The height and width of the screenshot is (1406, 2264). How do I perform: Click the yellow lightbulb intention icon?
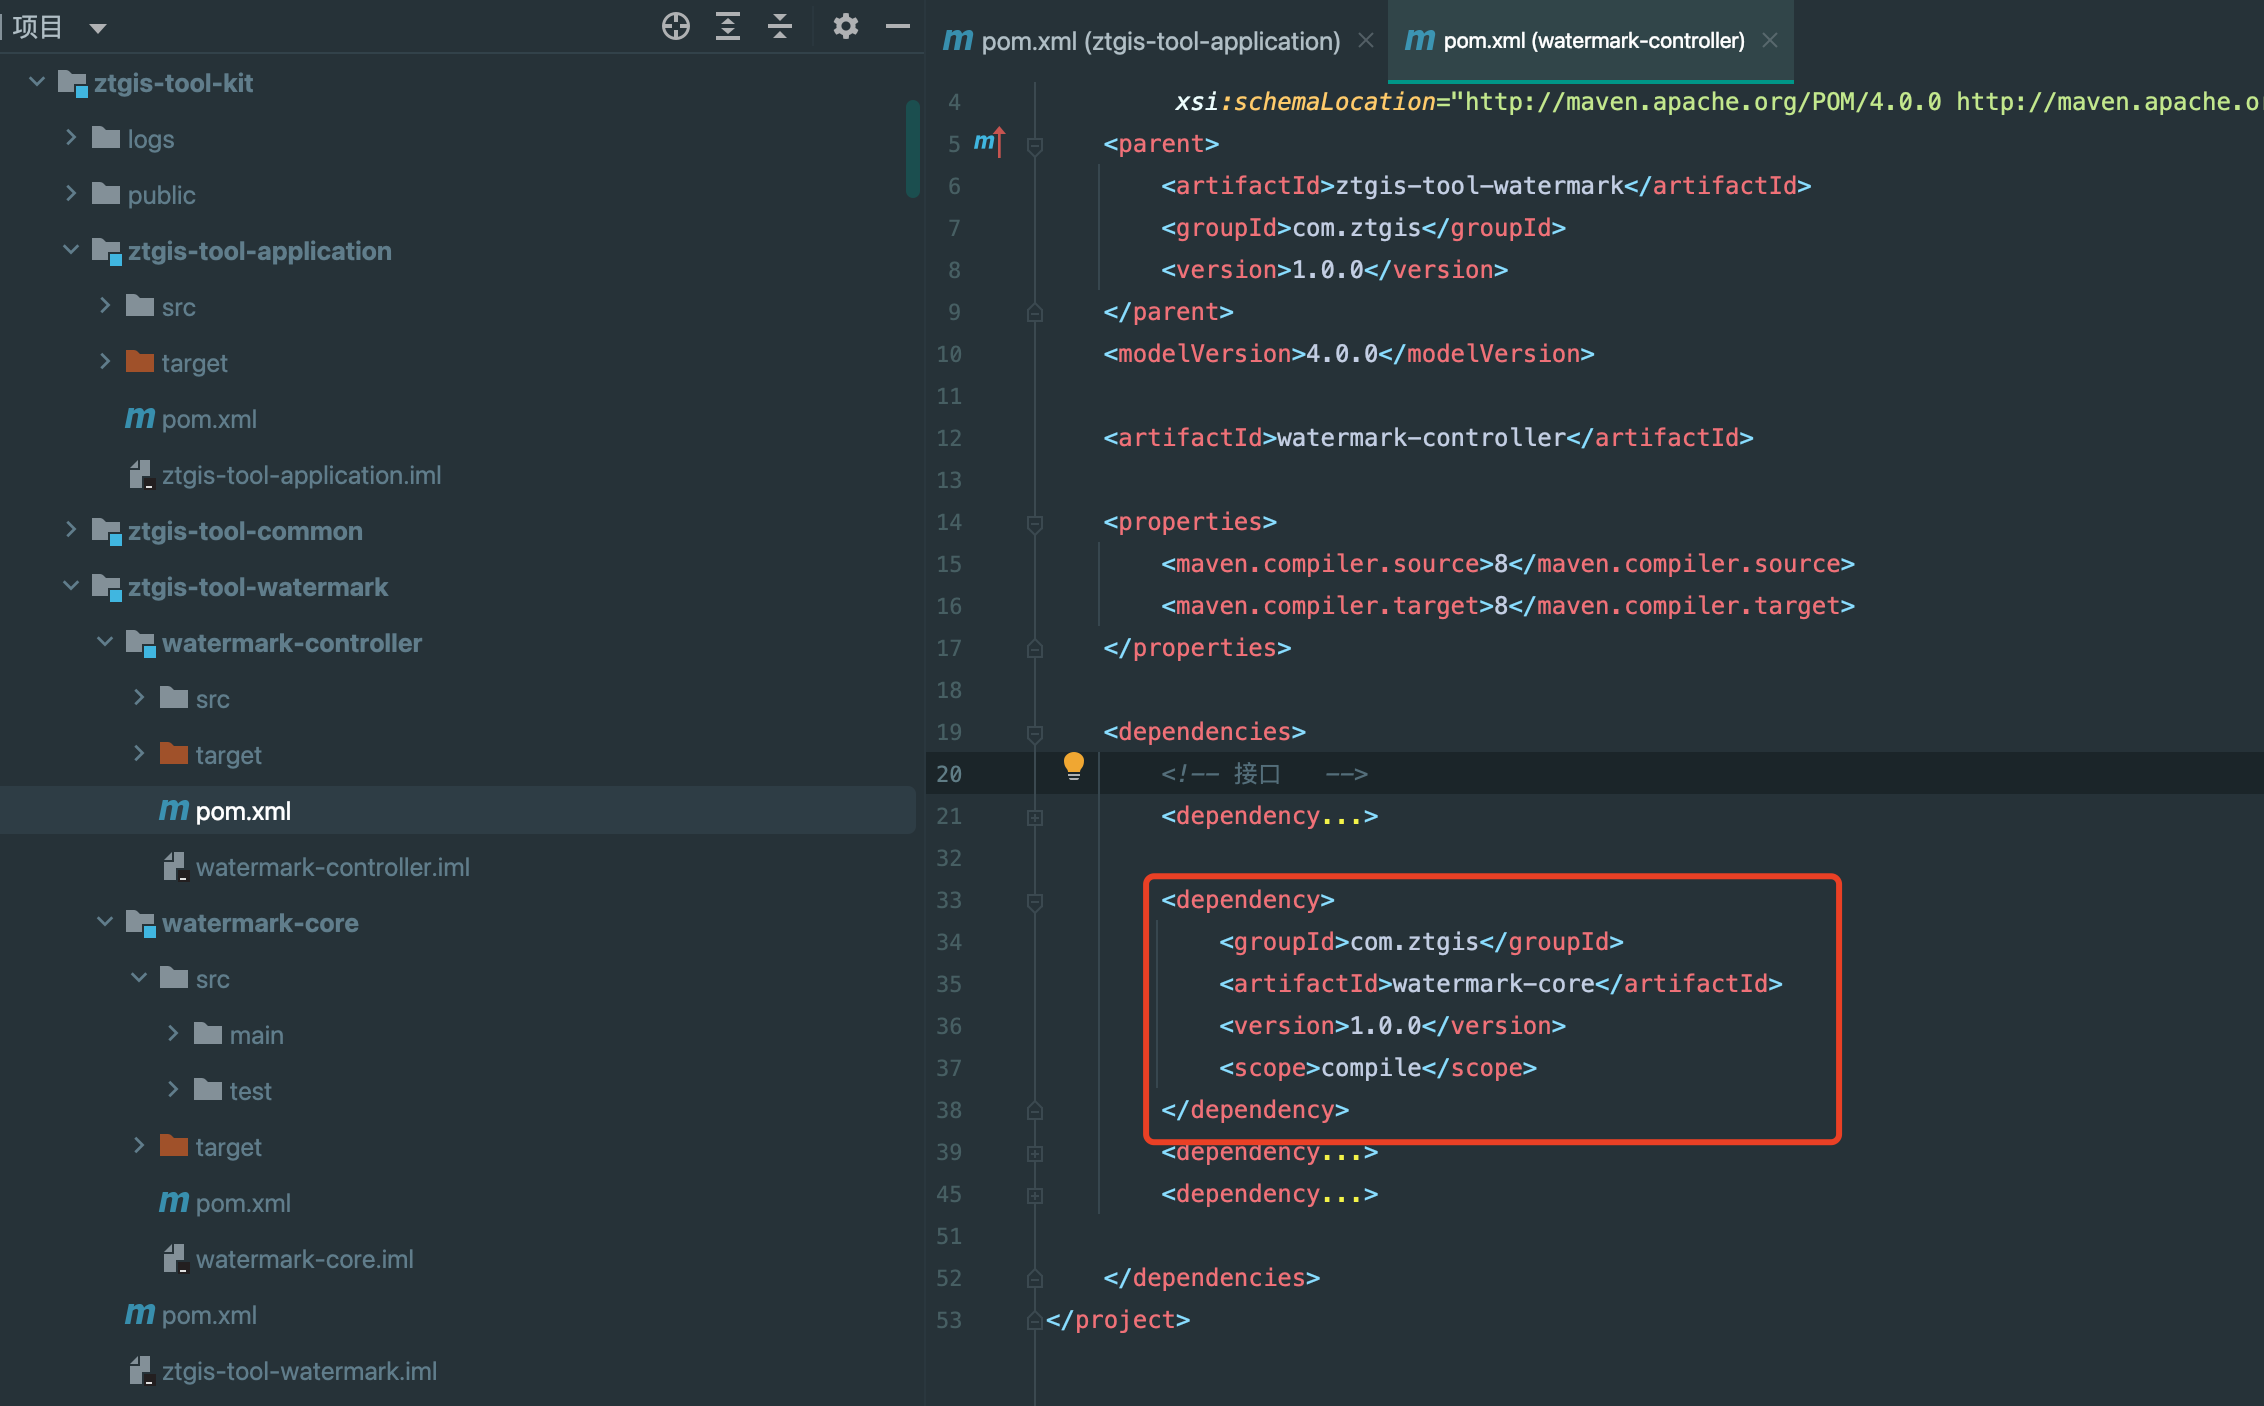(x=1073, y=766)
